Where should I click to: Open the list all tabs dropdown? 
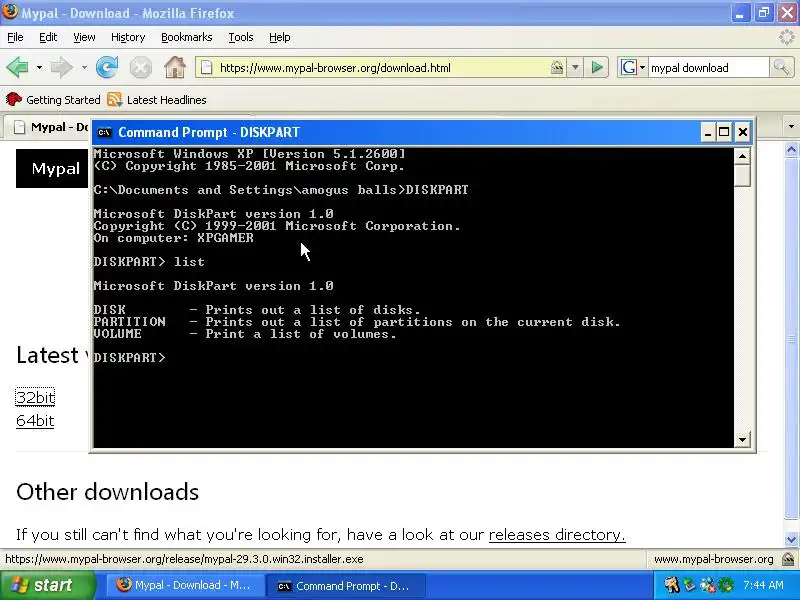click(791, 126)
